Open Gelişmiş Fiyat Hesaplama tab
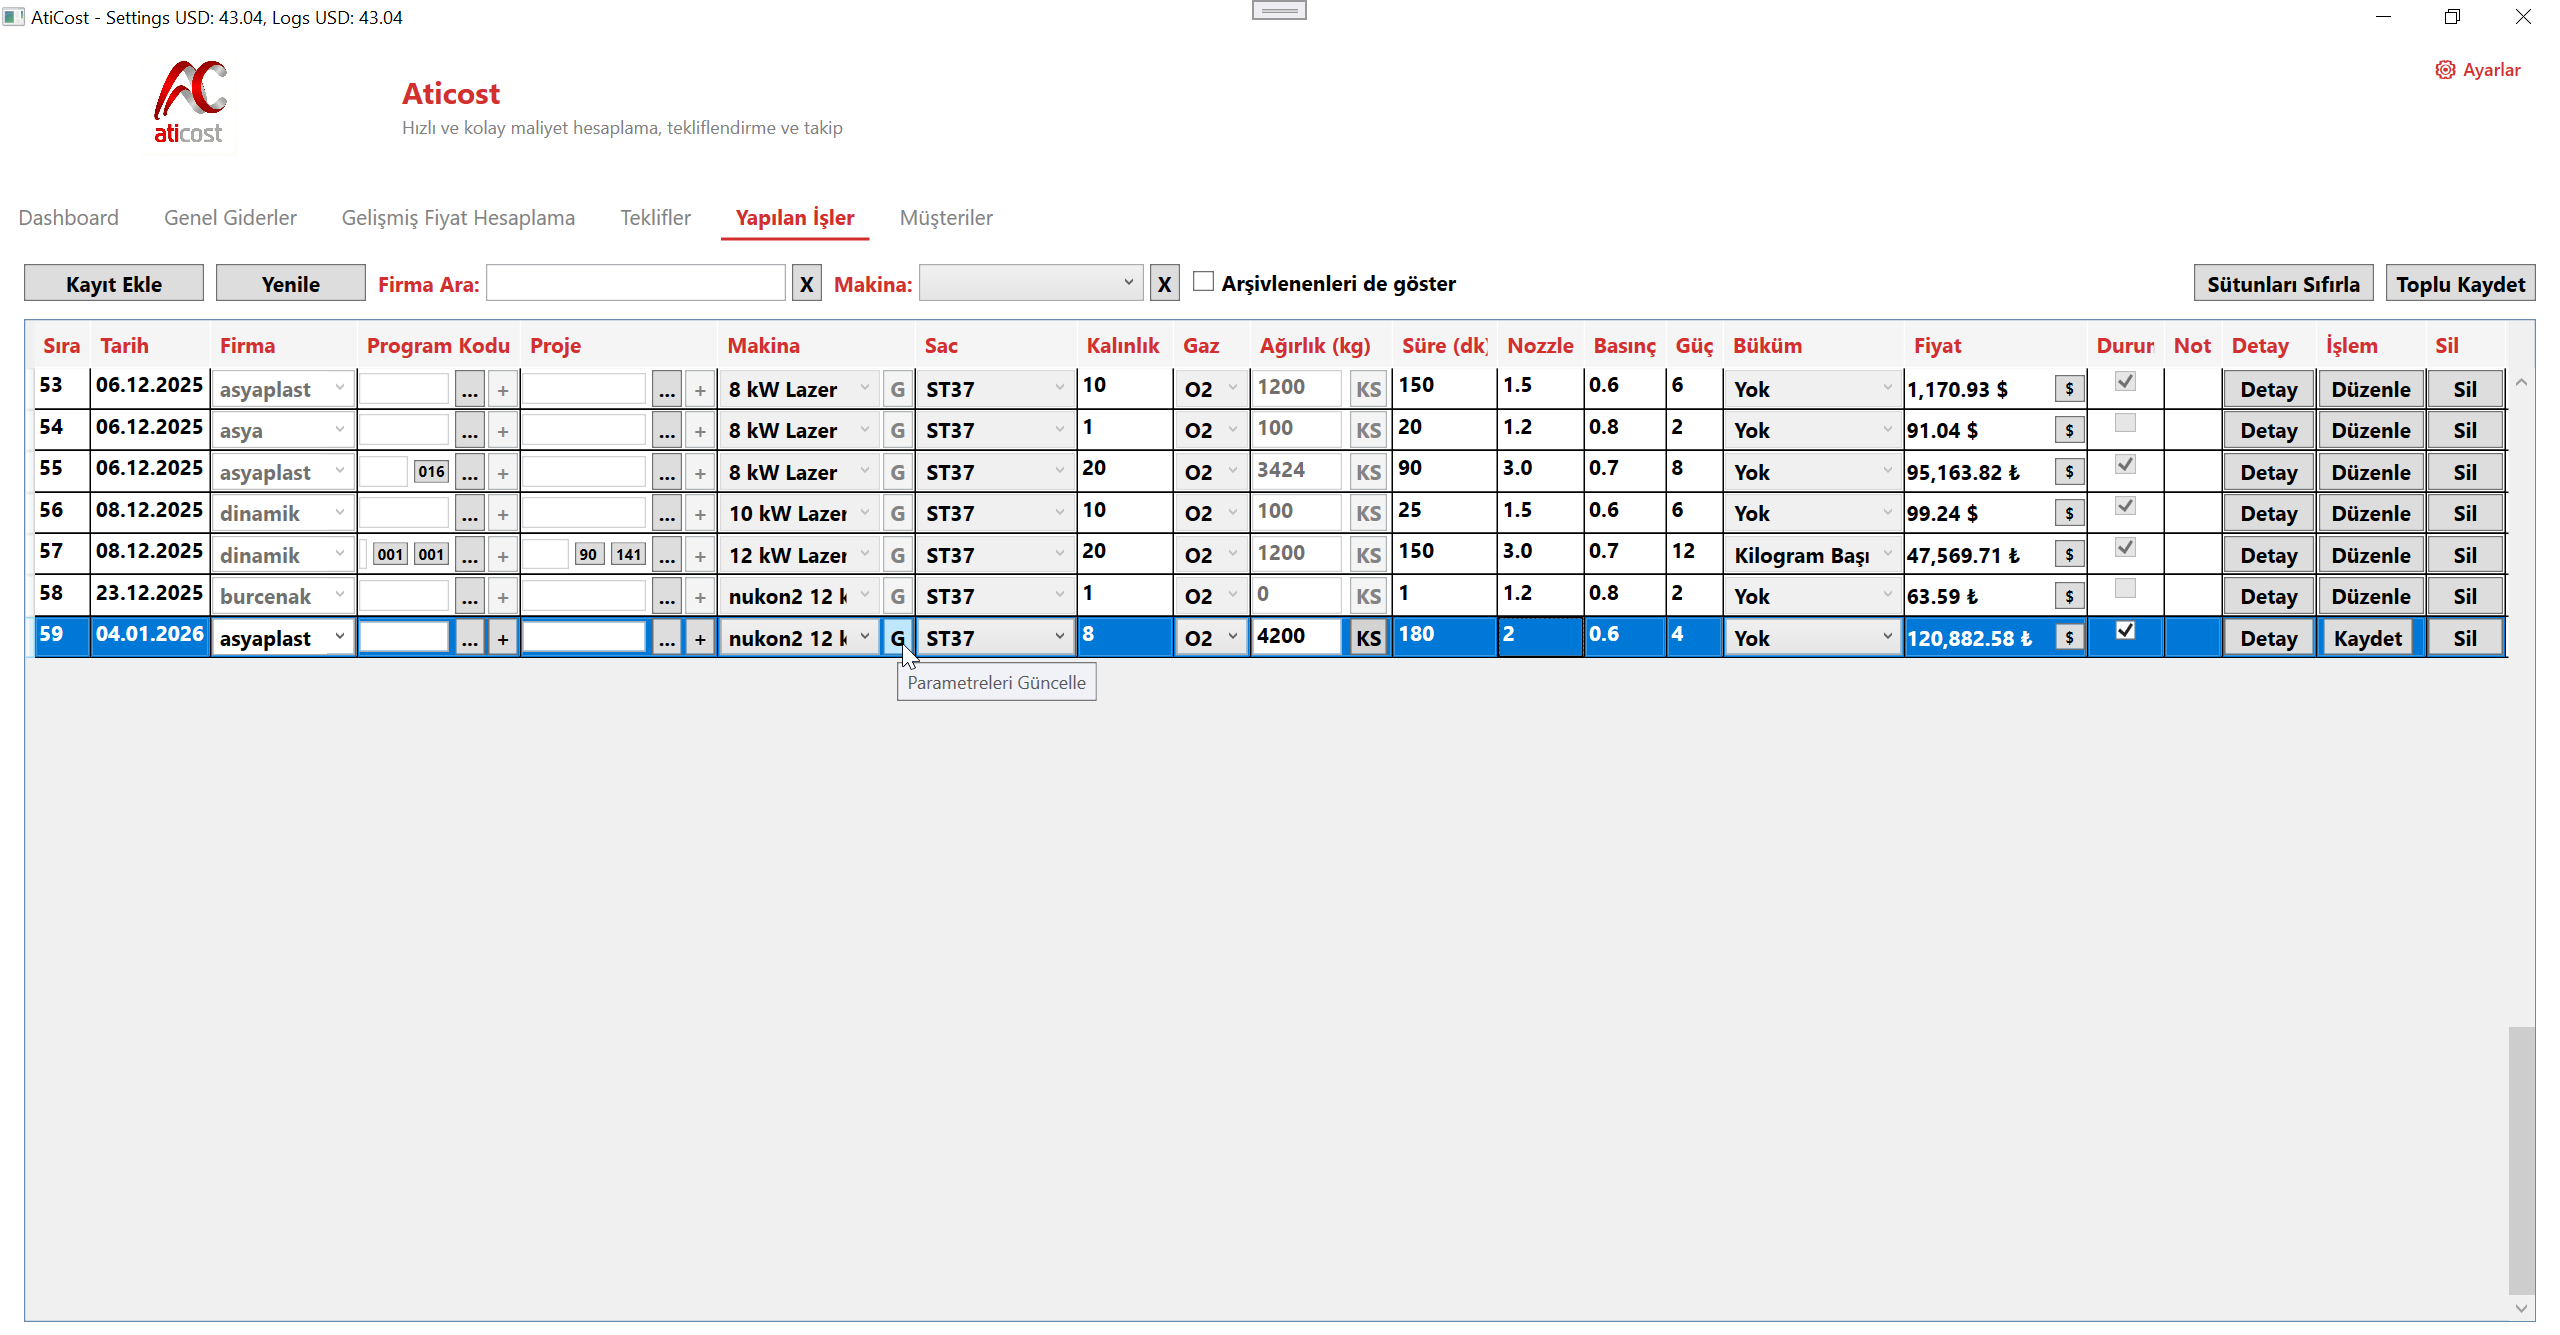Screen dimensions: 2560x1335 tap(458, 218)
